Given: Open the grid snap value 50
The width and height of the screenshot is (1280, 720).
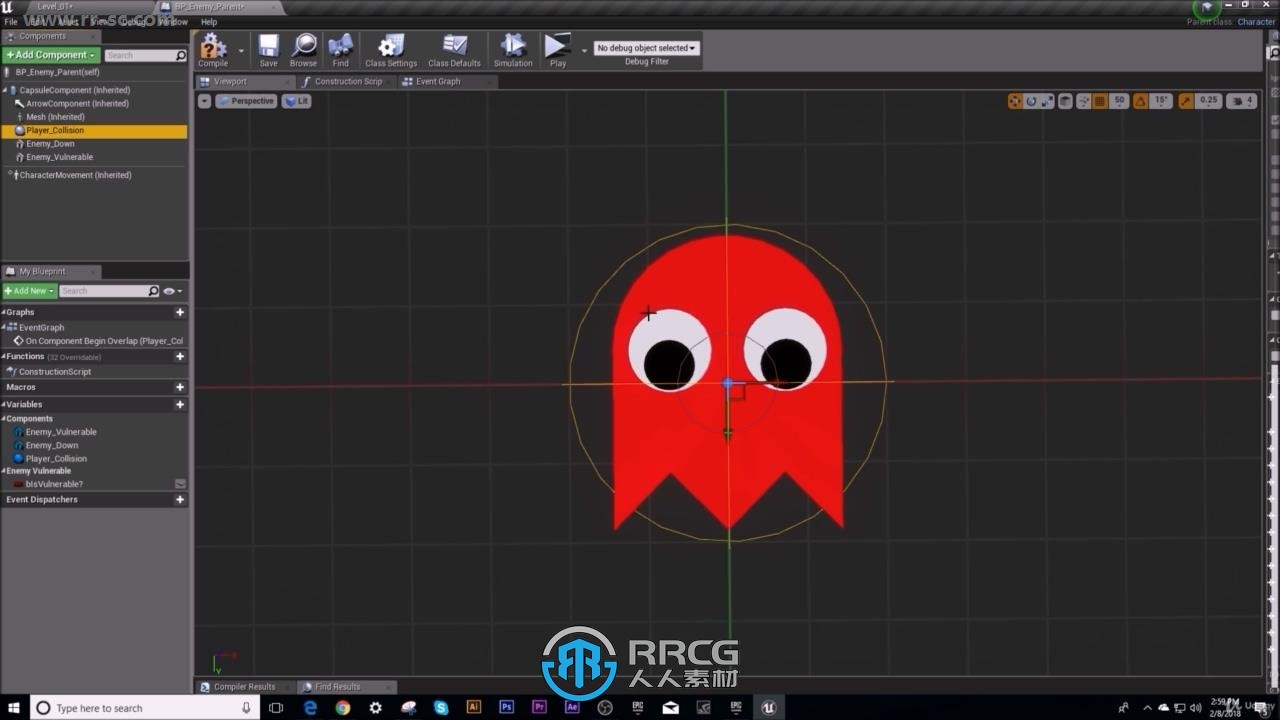Looking at the screenshot, I should [x=1119, y=101].
